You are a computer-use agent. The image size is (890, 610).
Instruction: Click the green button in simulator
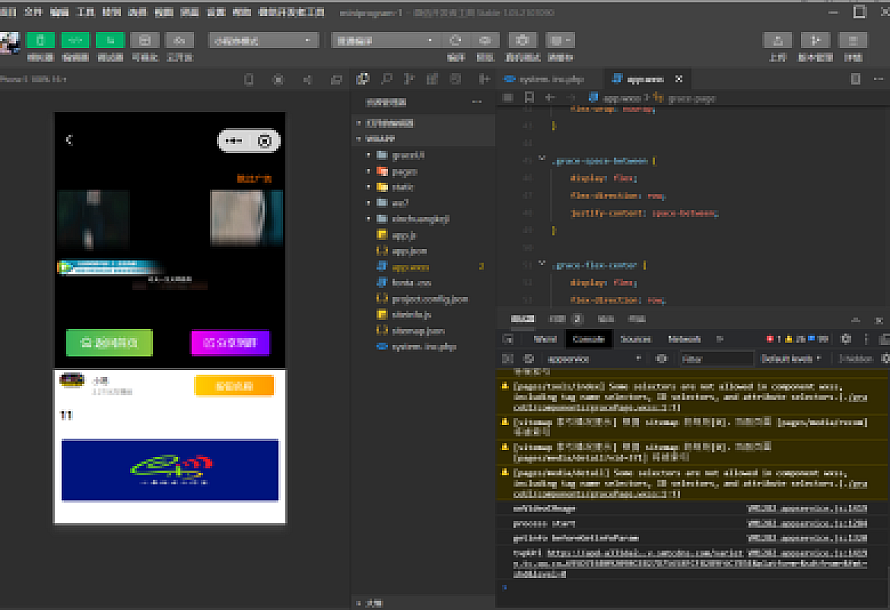click(109, 342)
